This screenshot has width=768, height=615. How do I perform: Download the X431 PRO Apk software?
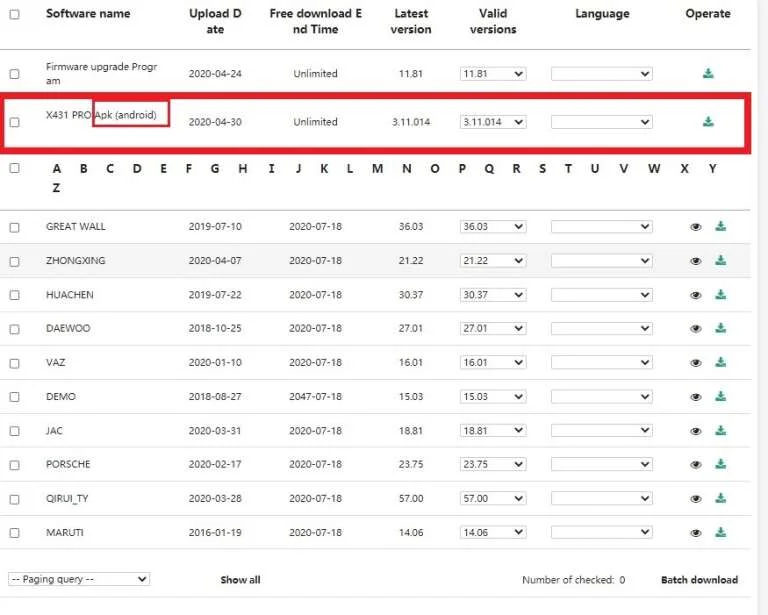coord(708,122)
